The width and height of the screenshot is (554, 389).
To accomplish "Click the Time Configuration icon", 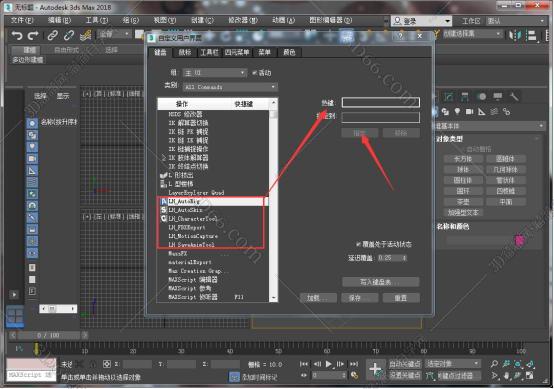I will tap(354, 376).
